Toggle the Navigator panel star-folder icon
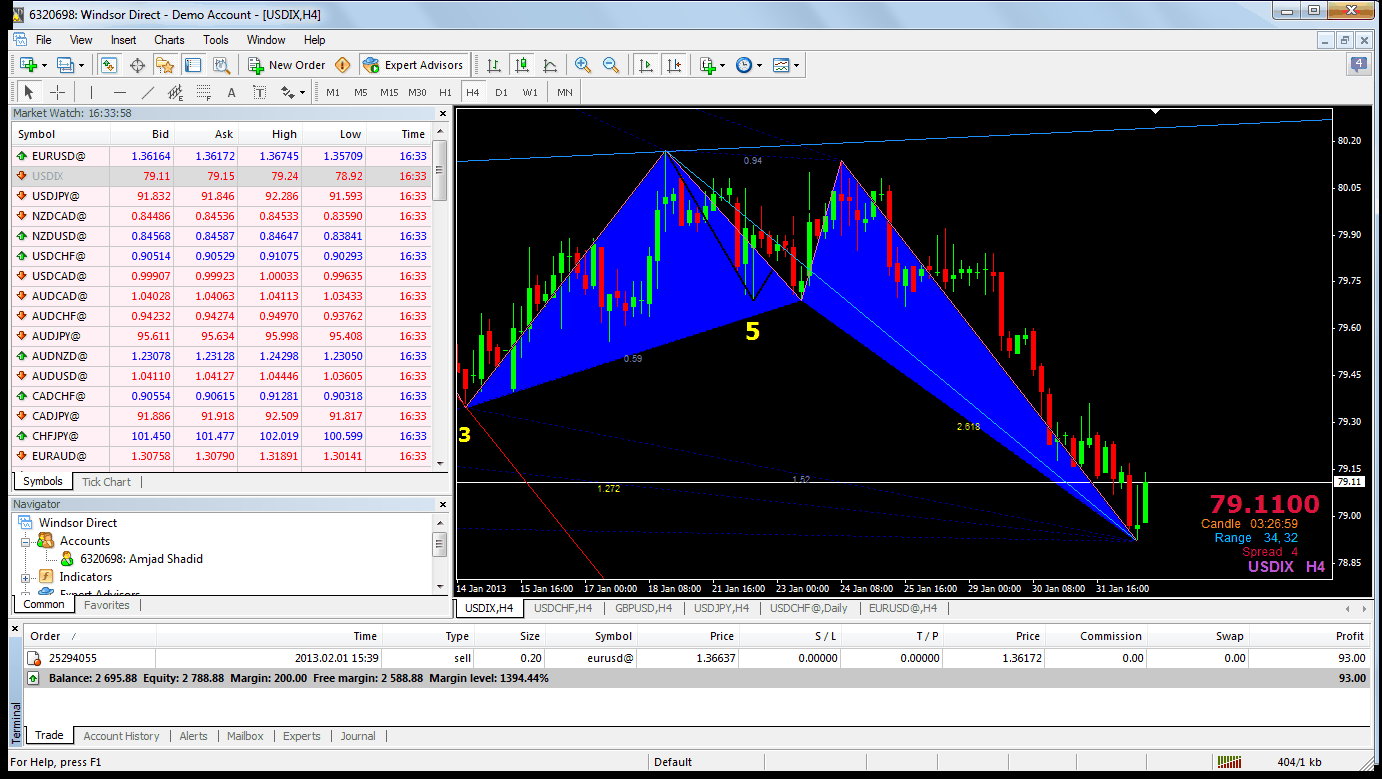 (165, 65)
